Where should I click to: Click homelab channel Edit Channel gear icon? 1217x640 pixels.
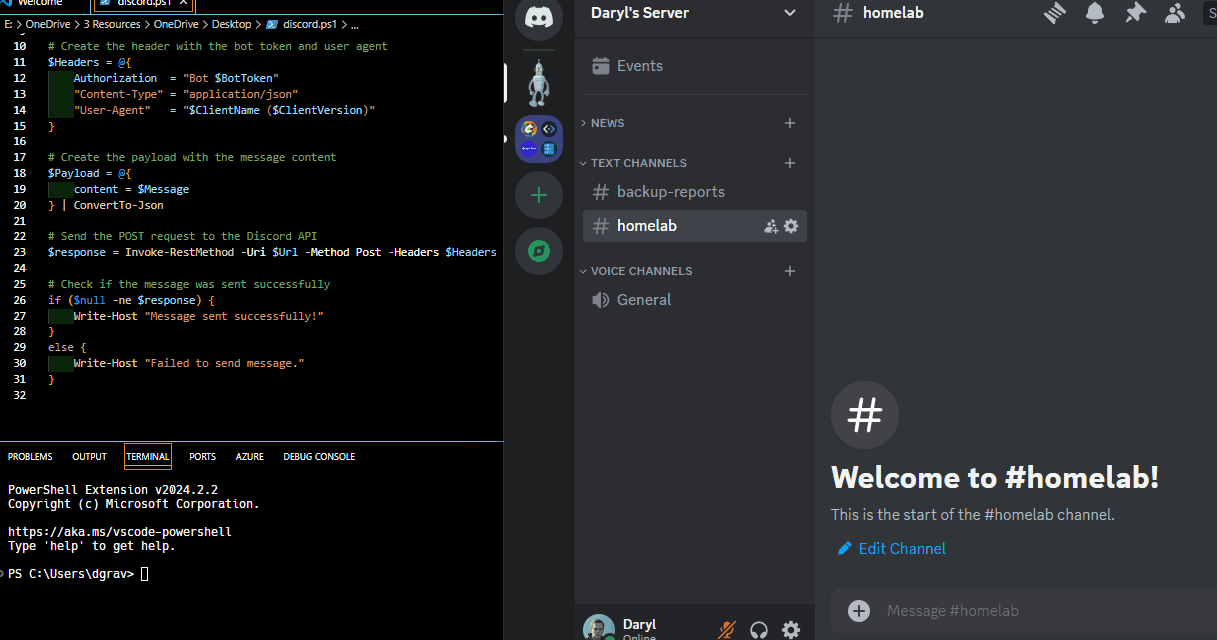click(x=791, y=226)
